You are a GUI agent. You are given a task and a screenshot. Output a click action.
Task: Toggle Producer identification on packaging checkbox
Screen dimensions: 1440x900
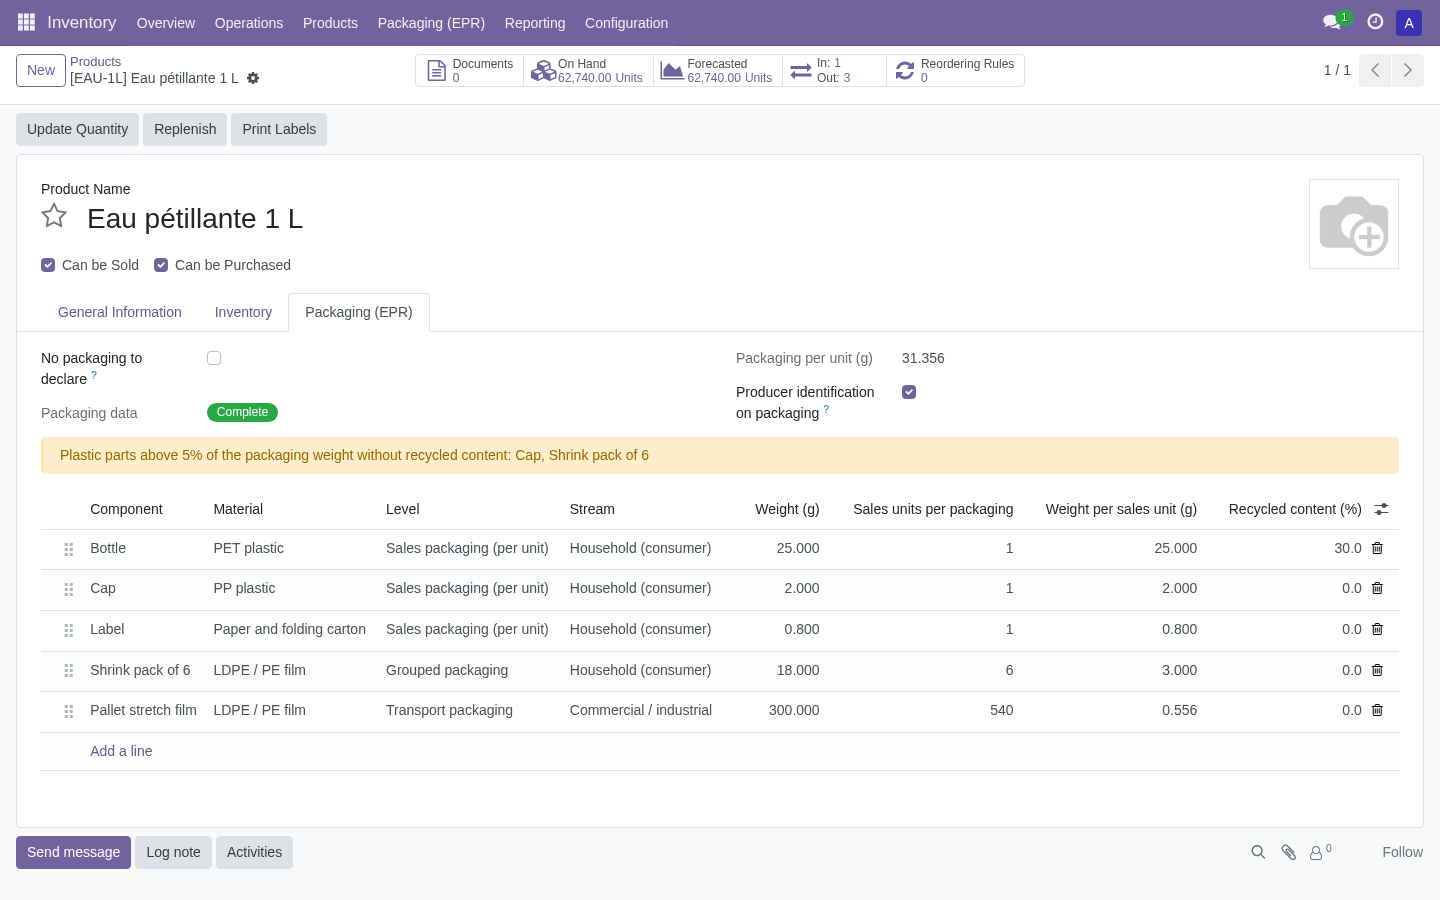point(909,392)
